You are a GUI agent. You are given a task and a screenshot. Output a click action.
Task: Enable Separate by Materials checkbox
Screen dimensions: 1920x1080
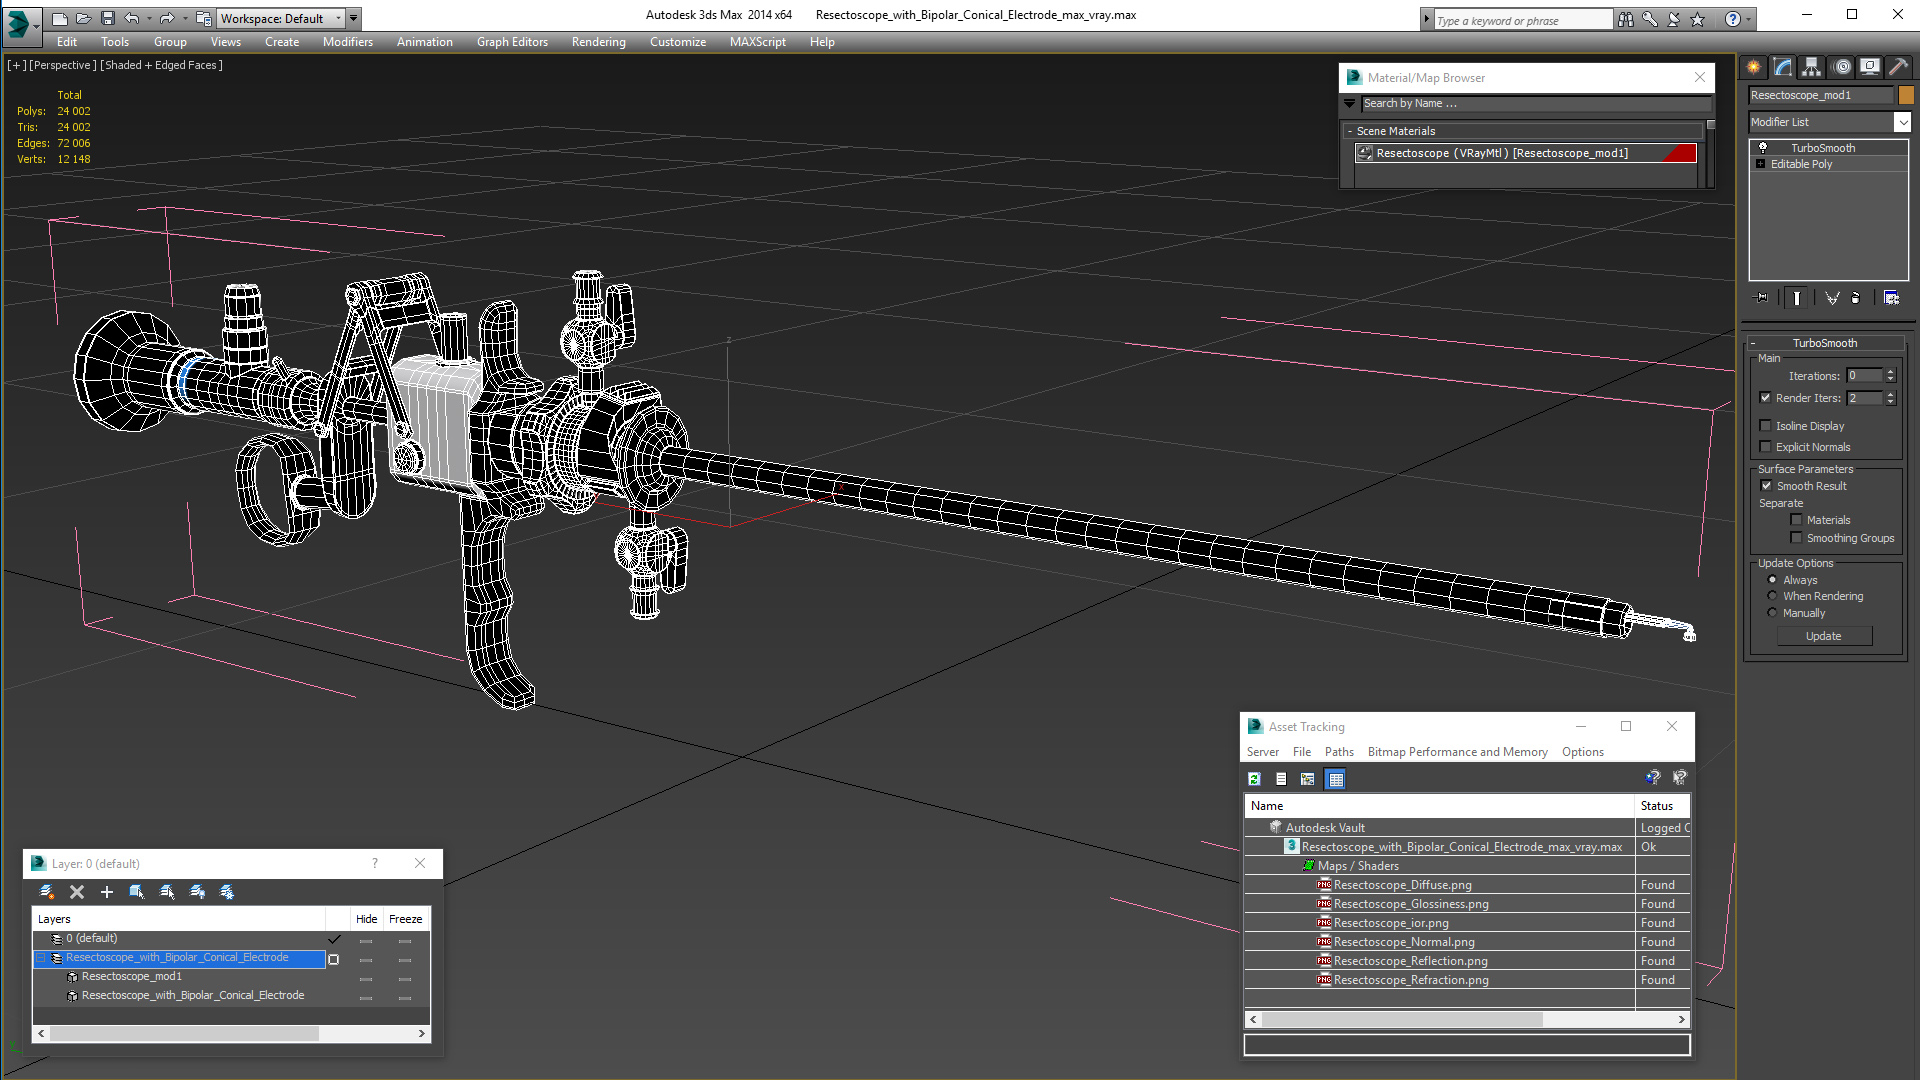[1796, 520]
